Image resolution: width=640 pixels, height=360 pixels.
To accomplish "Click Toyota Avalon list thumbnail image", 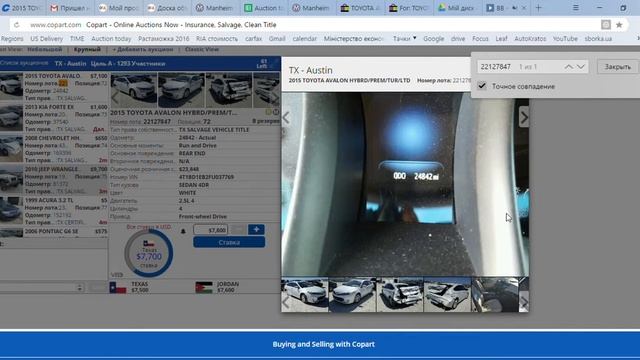I will [x=11, y=86].
